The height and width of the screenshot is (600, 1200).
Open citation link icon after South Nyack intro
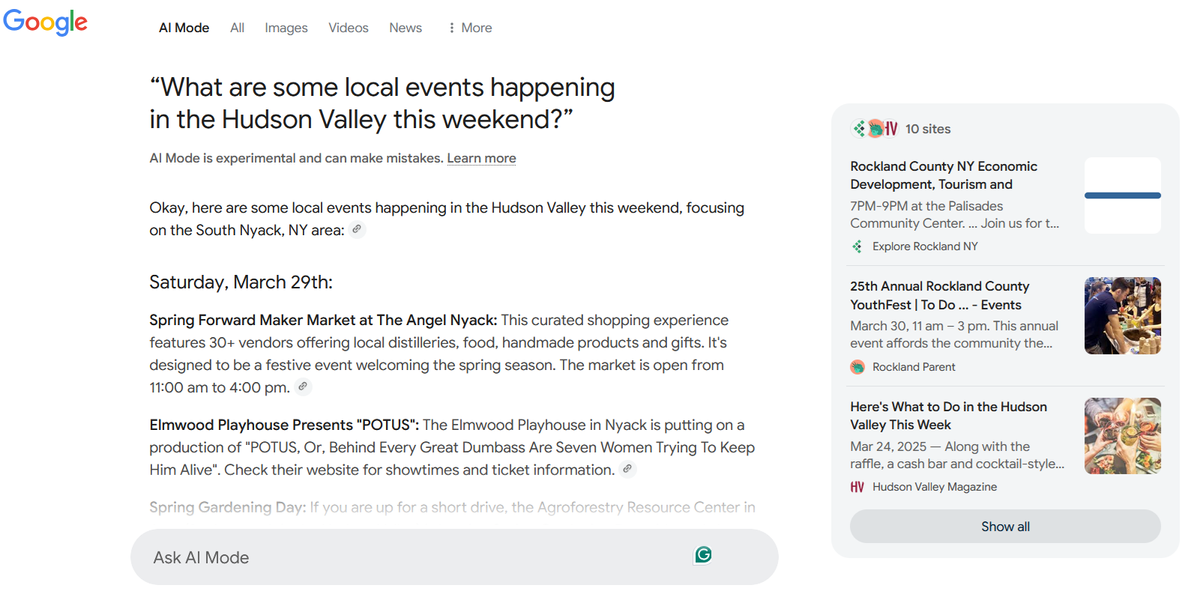coord(357,230)
